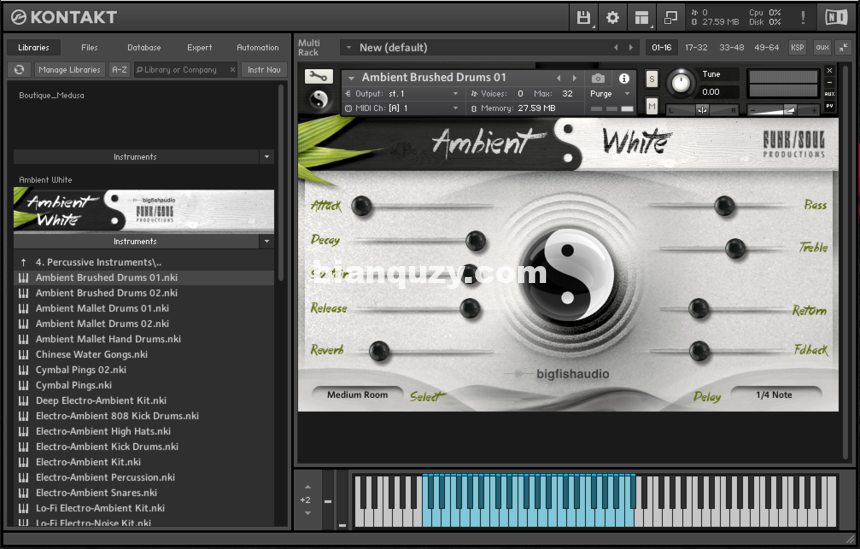
Task: Click the Tune knob
Action: 681,83
